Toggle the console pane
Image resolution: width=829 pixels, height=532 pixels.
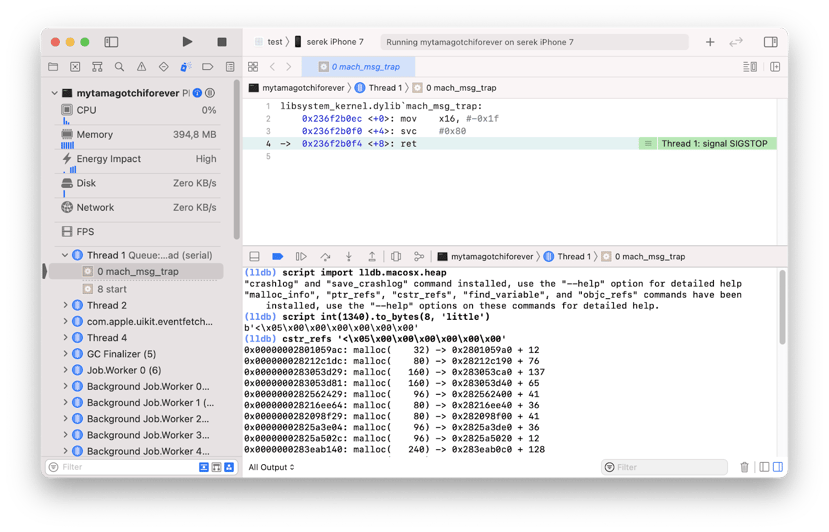tap(778, 467)
